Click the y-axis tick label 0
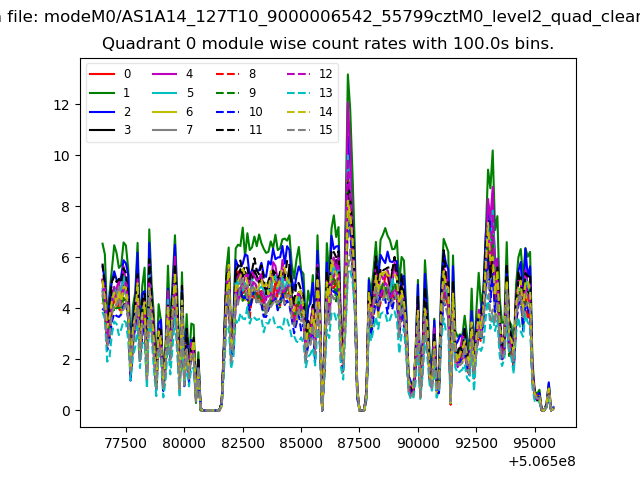Screen dimensions: 640x480 tap(65, 411)
